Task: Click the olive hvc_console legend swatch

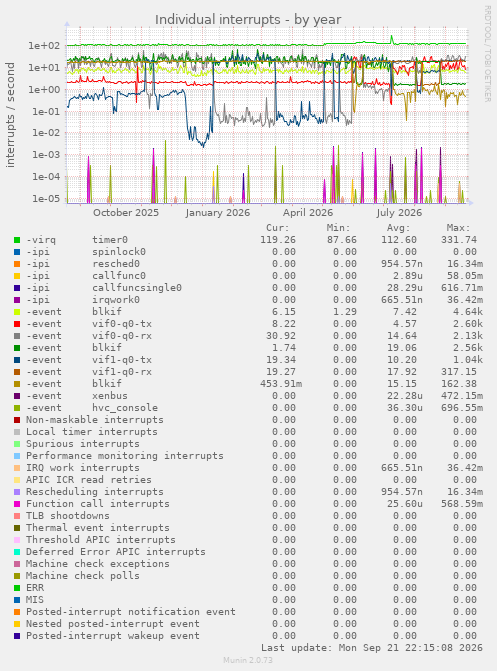Action: click(17, 408)
